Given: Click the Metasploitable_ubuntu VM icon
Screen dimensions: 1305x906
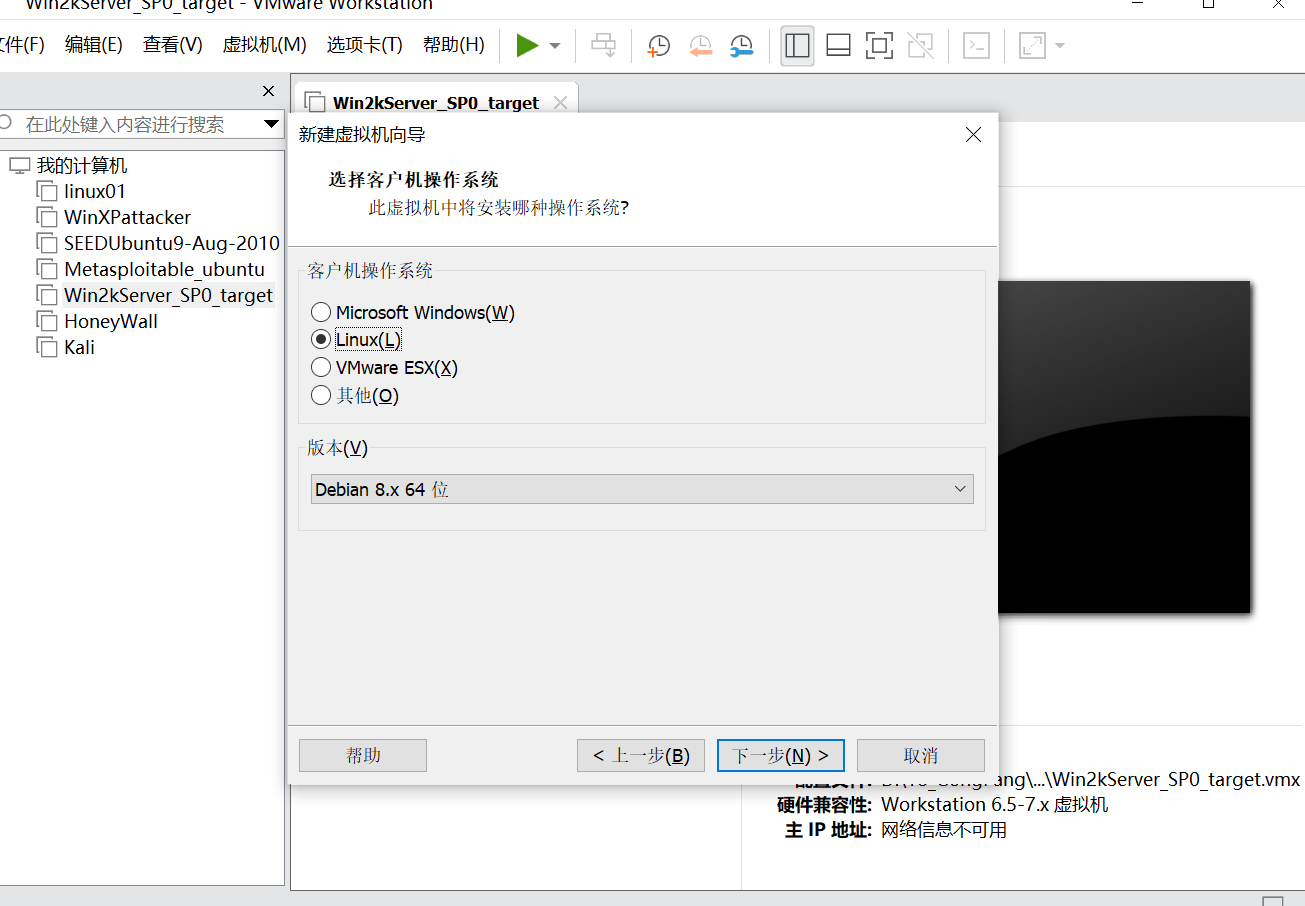Looking at the screenshot, I should coord(46,269).
